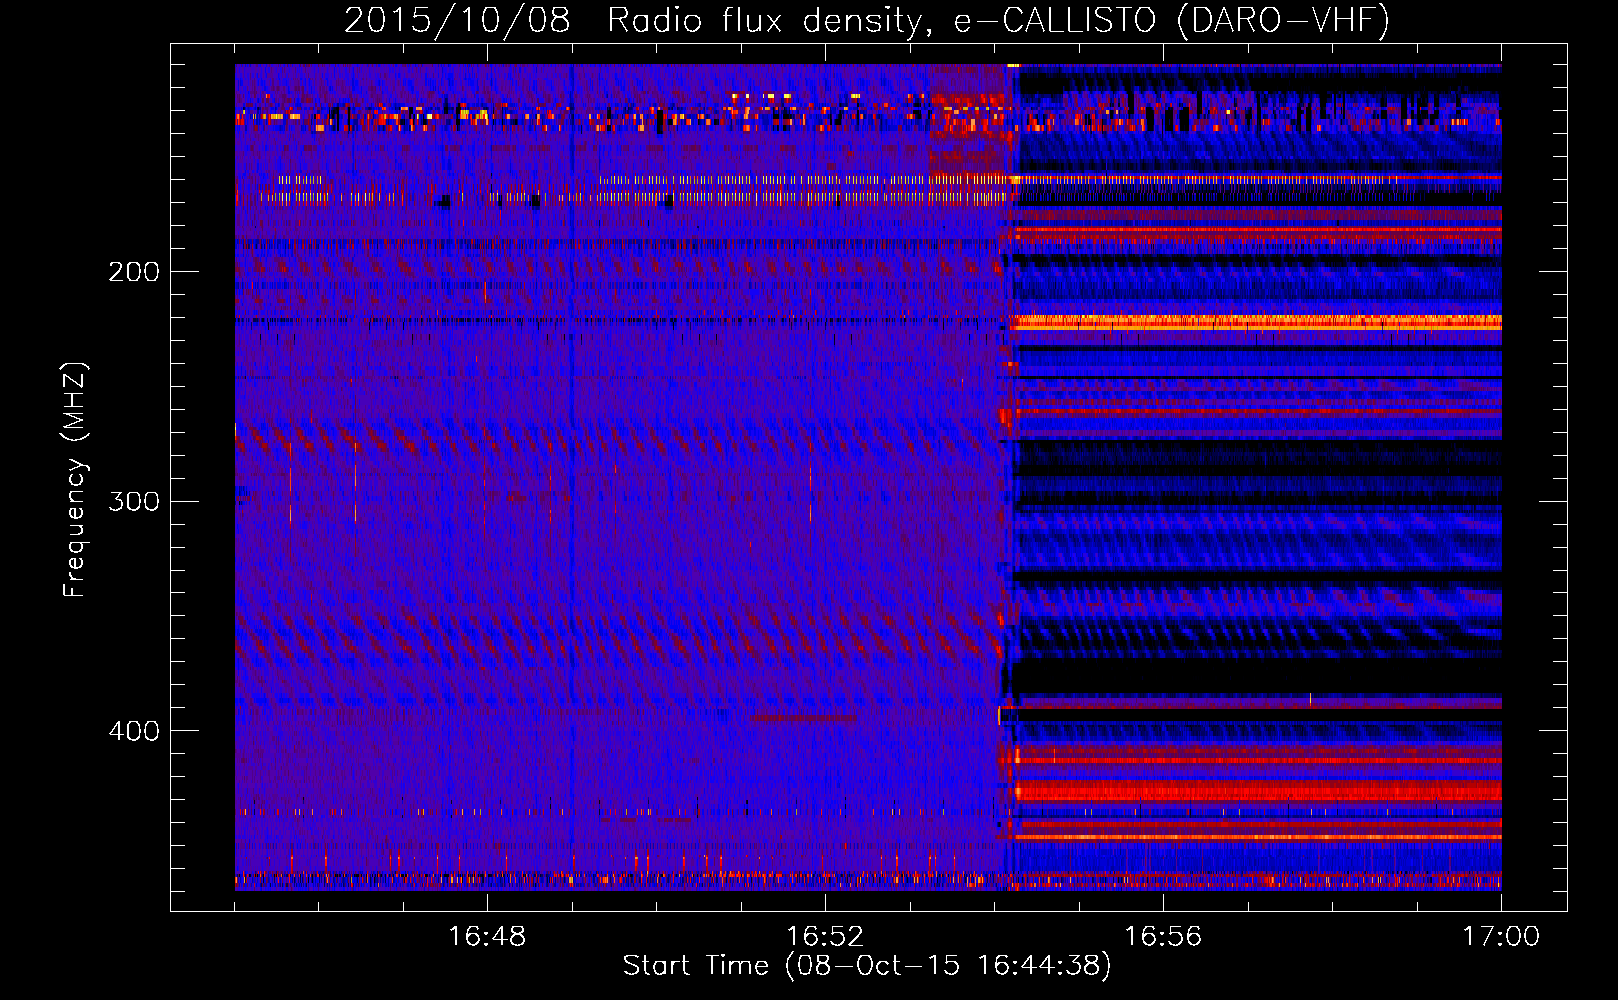Click the 16:52 time tick label
The image size is (1618, 1000).
point(825,937)
